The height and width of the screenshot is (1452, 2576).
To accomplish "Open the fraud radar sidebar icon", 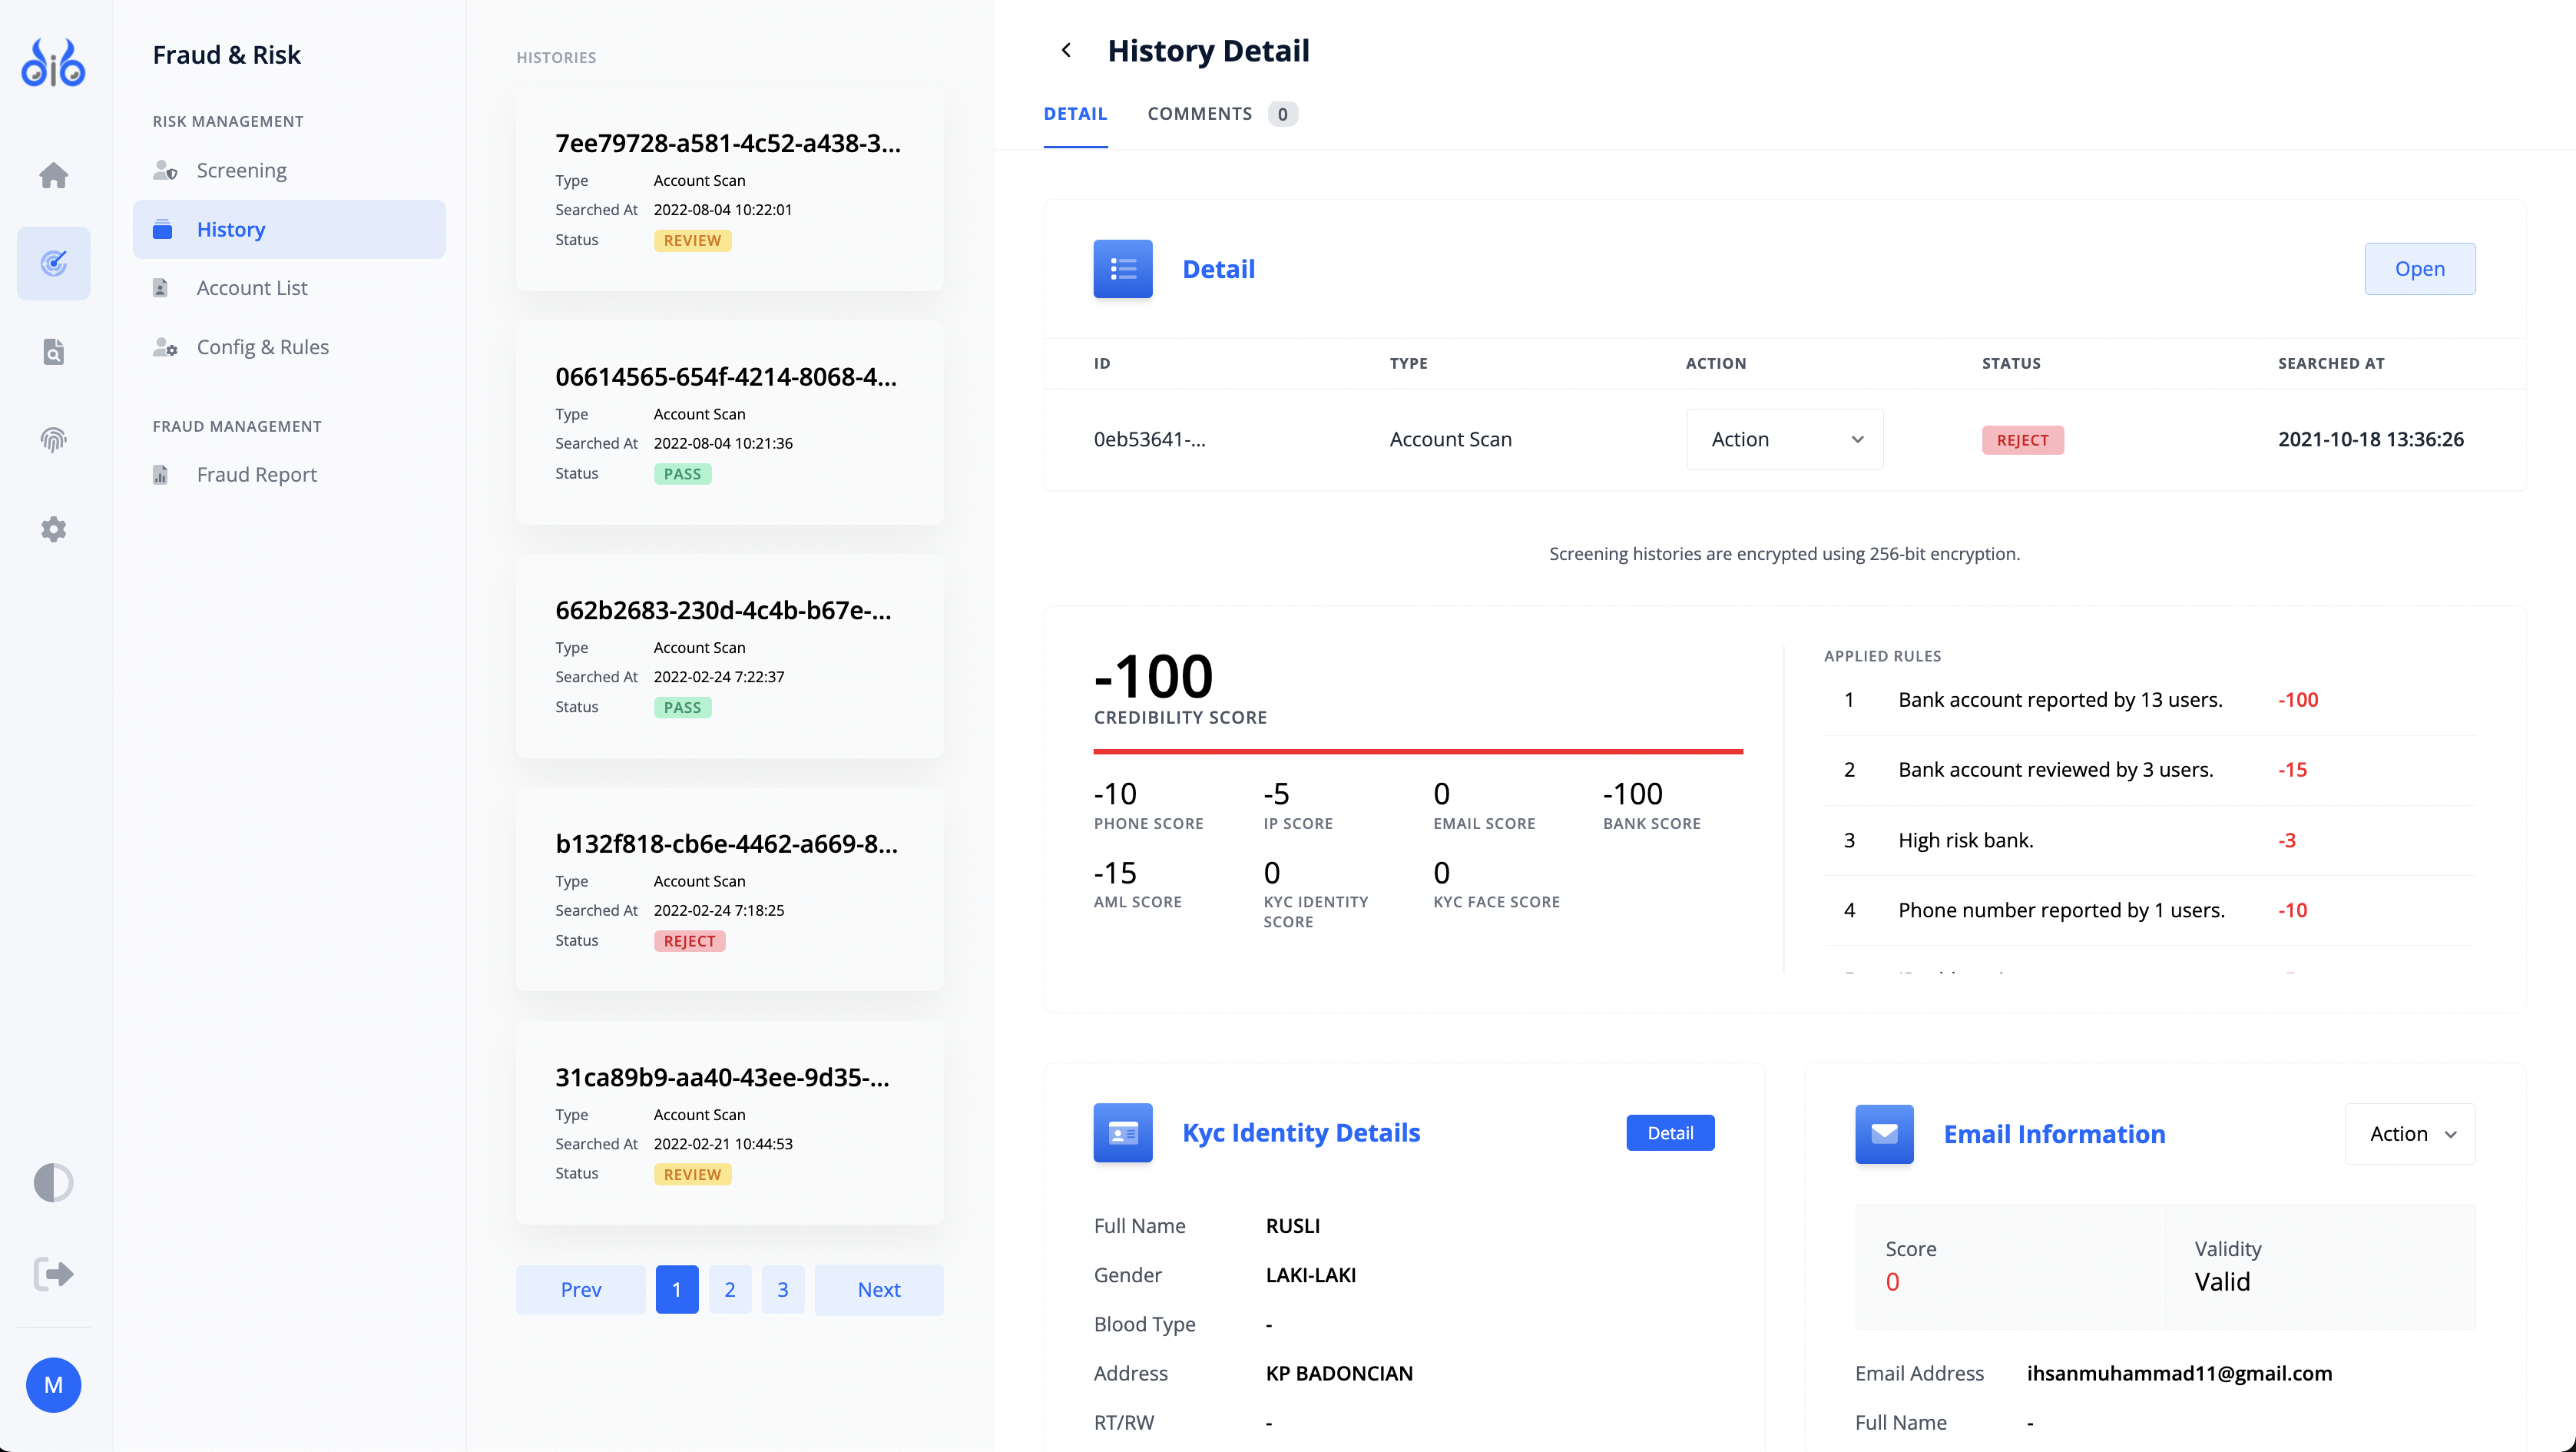I will [53, 263].
